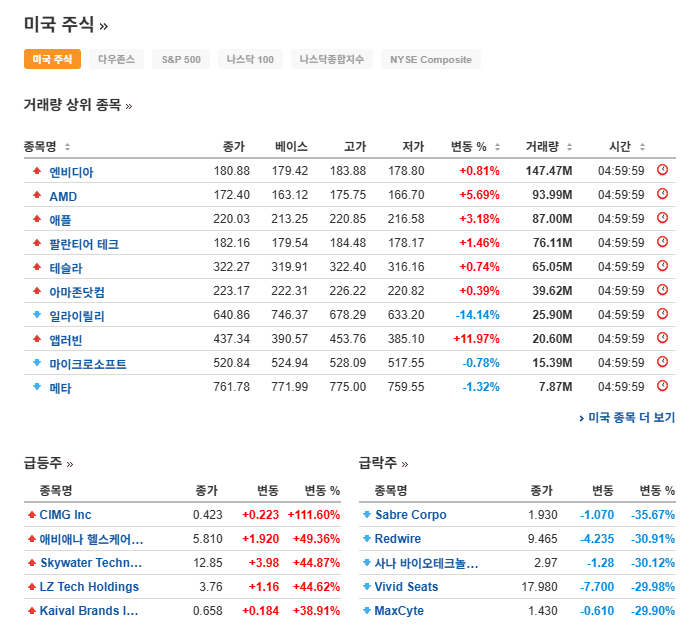Click the clock icon in 메타 row
The width and height of the screenshot is (690, 632).
click(662, 386)
